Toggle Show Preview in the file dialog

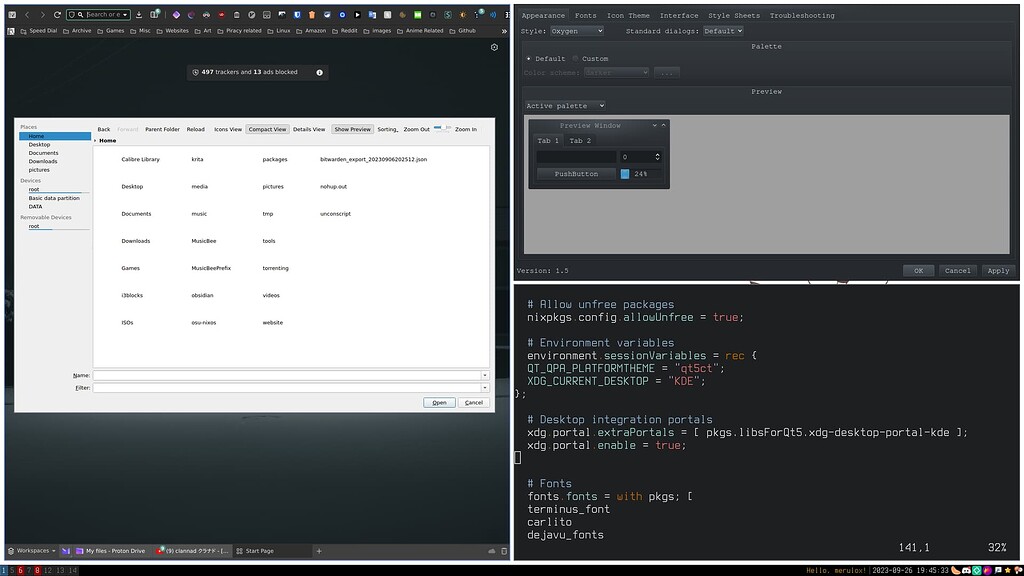coord(352,129)
